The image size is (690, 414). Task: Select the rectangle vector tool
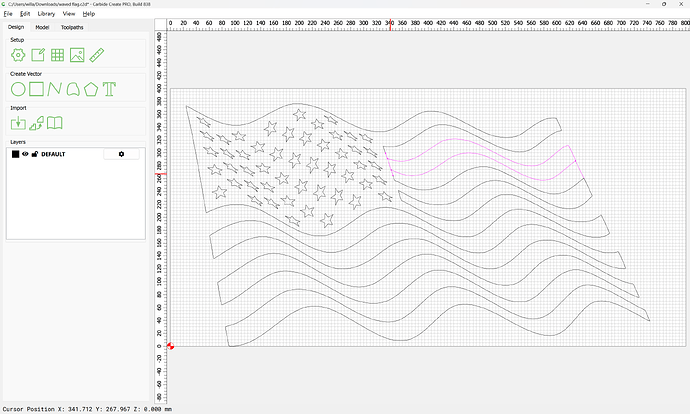pyautogui.click(x=36, y=89)
